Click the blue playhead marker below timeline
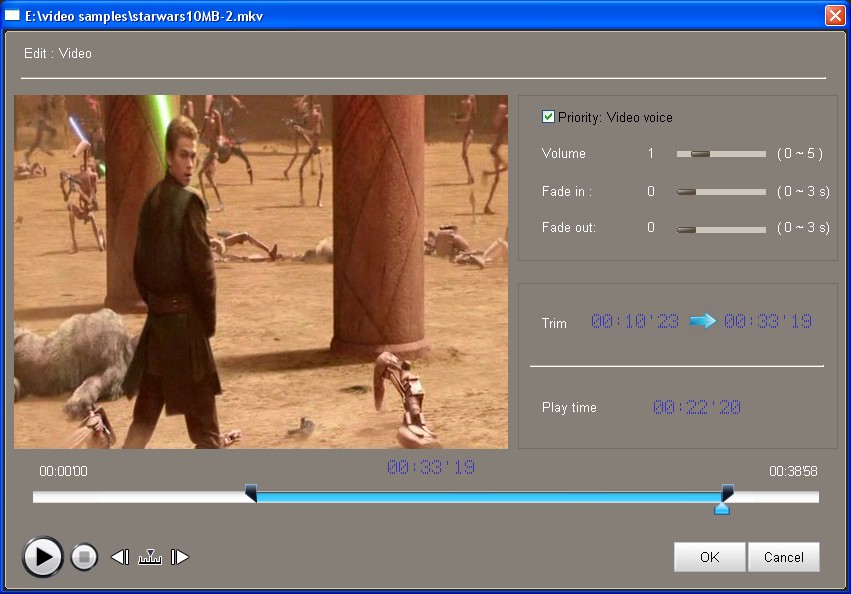This screenshot has width=851, height=594. pos(722,509)
